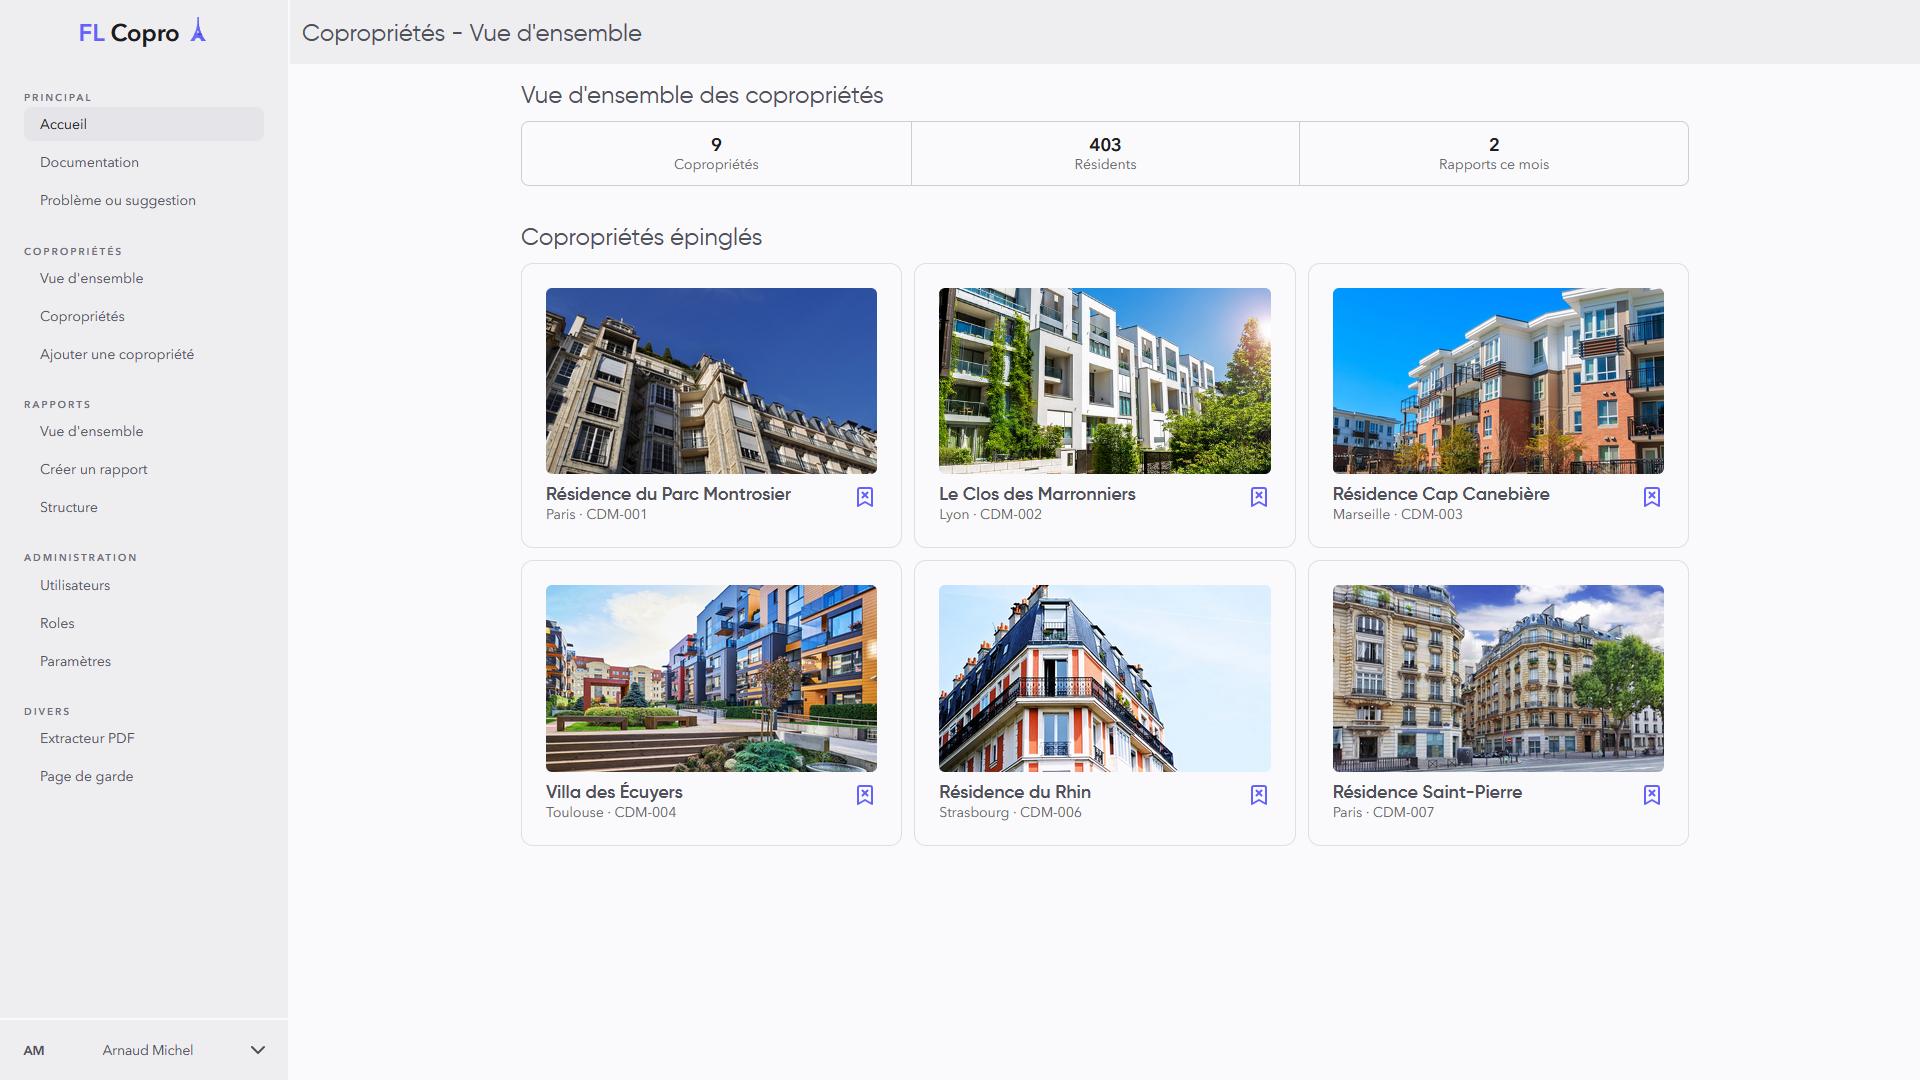Viewport: 1920px width, 1080px height.
Task: Click the Strasbourg · CDM-006 subtitle
Action: [1010, 812]
